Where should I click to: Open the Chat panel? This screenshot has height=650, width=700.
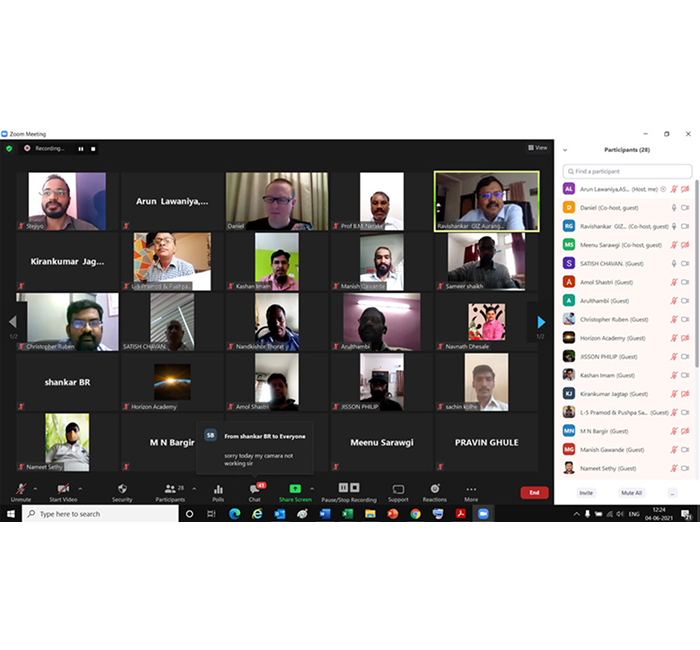click(255, 492)
